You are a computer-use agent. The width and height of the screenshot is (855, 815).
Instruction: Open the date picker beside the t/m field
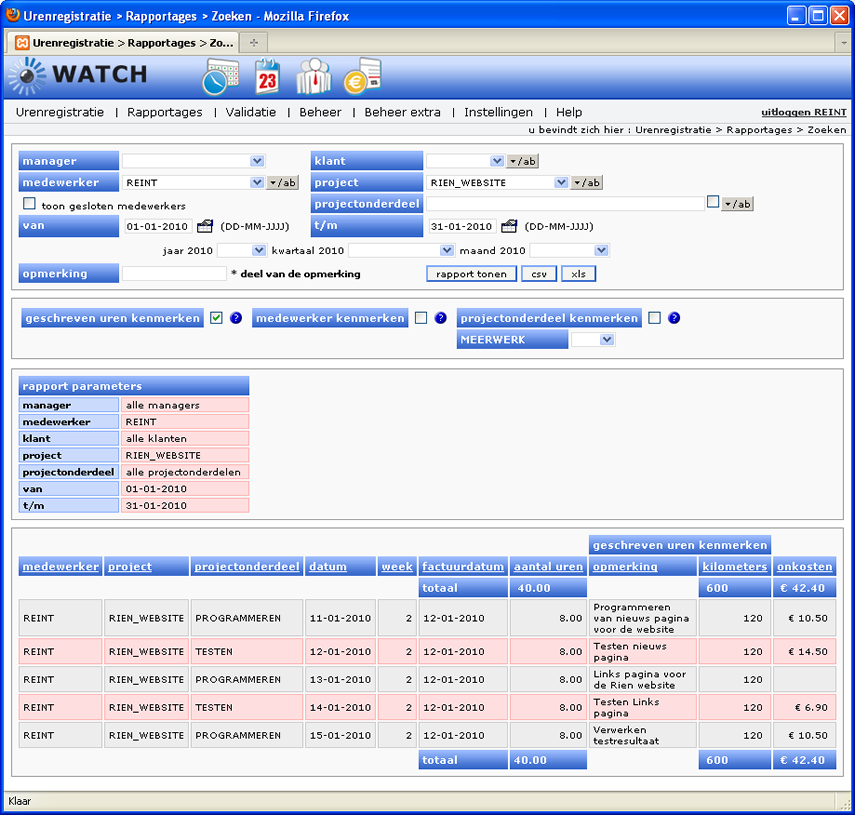[509, 226]
